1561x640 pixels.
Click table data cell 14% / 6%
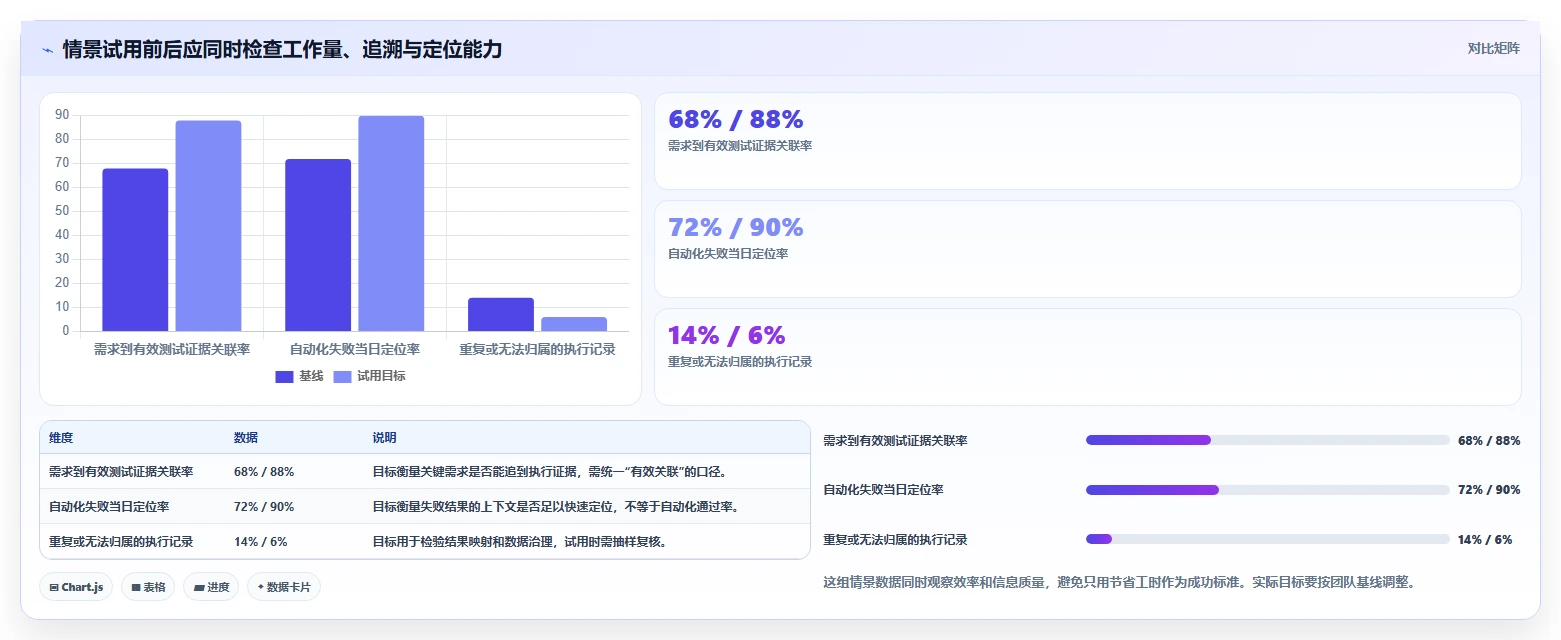261,541
